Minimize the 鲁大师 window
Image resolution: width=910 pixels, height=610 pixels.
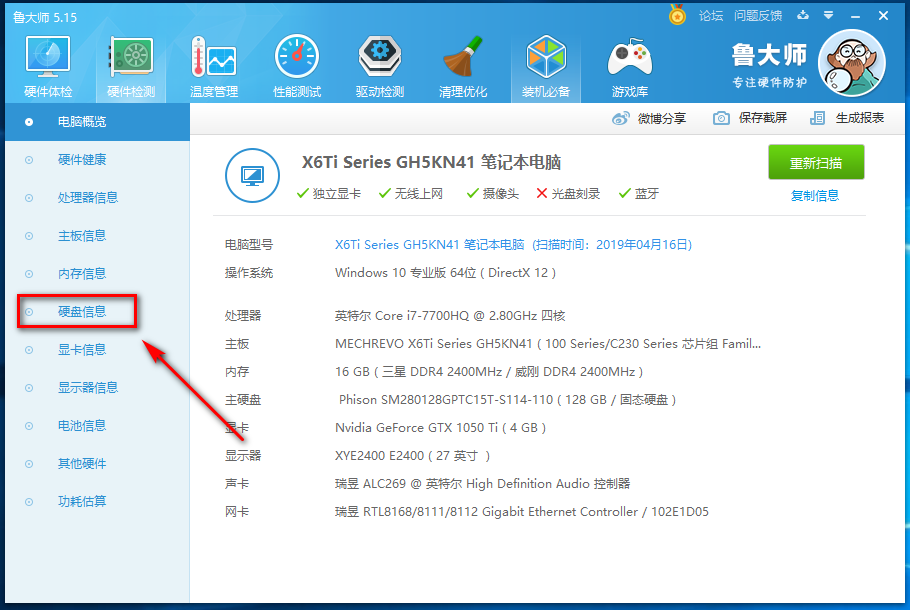pos(855,16)
